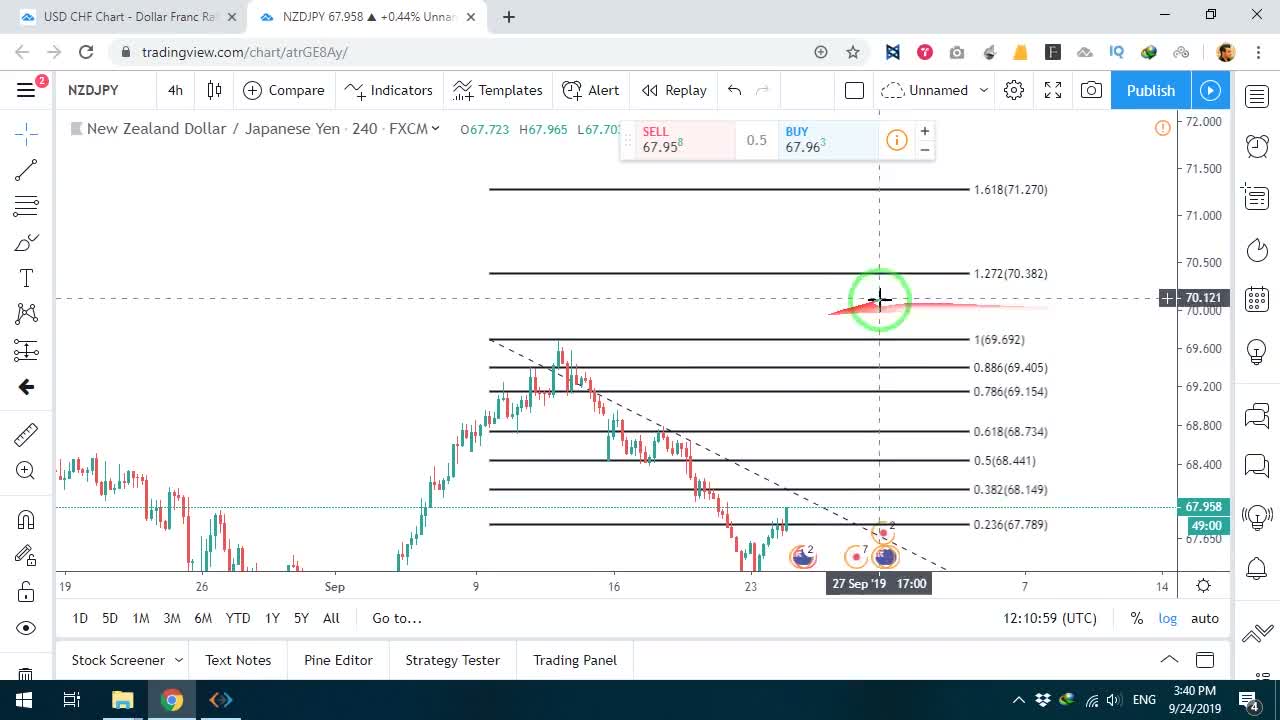Hide all drawings with eye icon
Screen dimensions: 1280x720
[27, 628]
